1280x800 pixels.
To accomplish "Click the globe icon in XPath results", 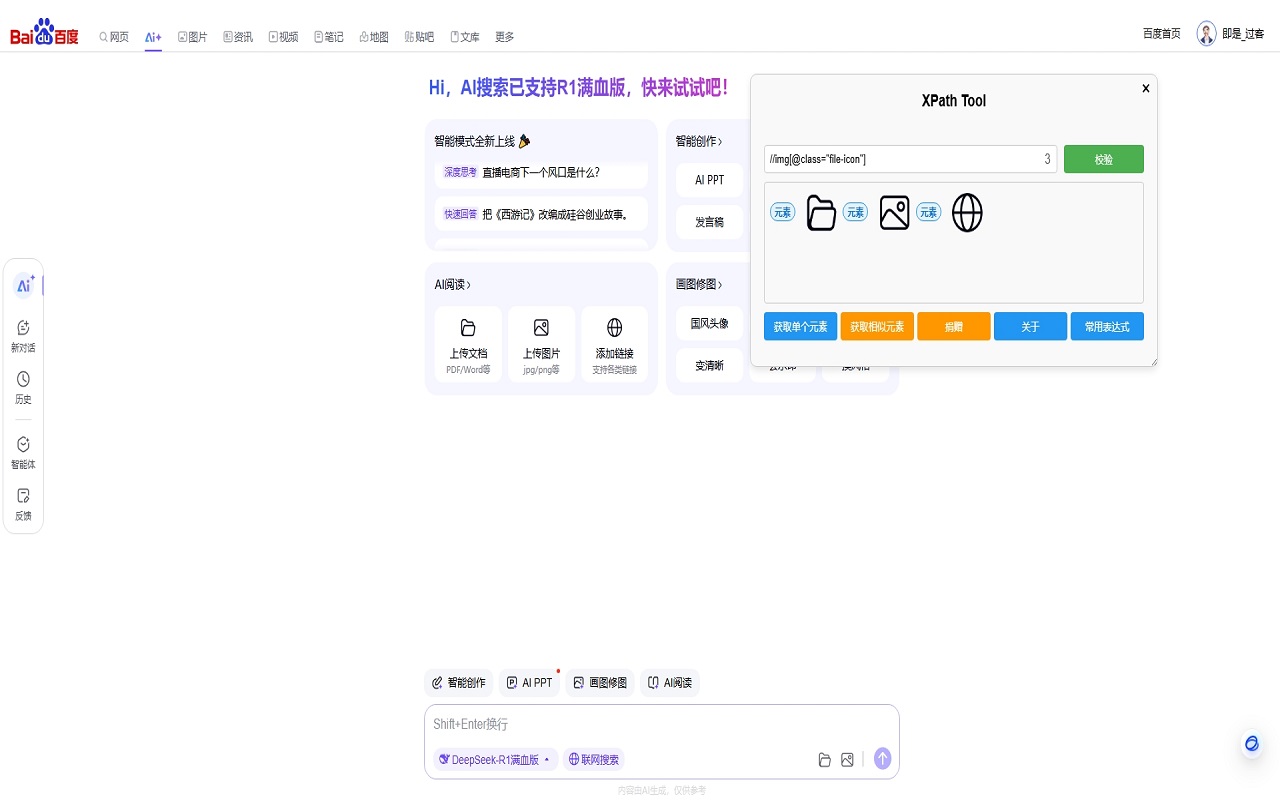I will (x=967, y=212).
